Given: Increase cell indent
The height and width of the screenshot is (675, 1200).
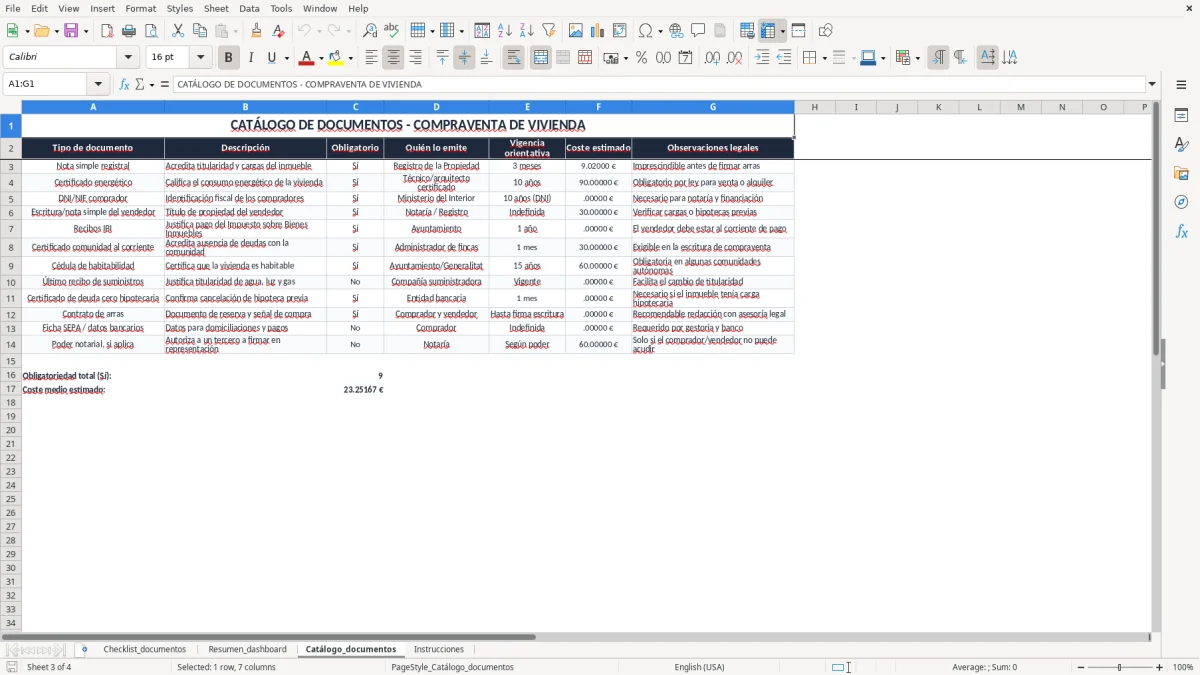Looking at the screenshot, I should tap(762, 58).
